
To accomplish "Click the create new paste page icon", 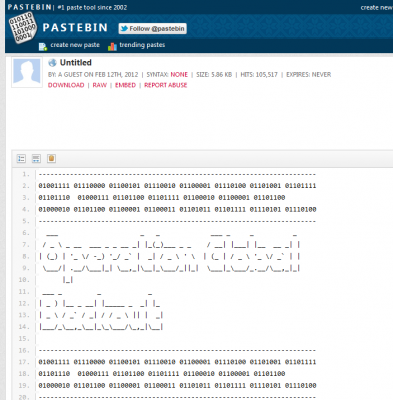I will (x=43, y=46).
